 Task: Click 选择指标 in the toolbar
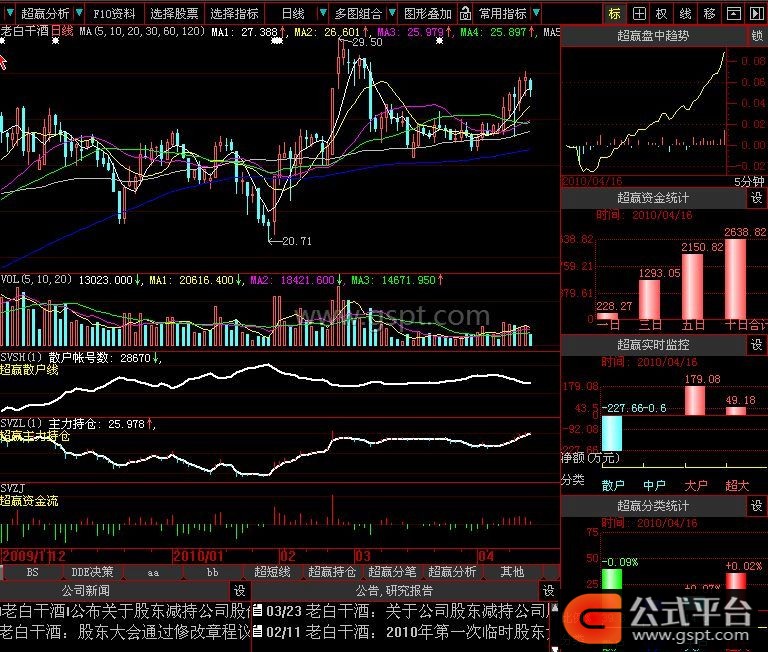(x=234, y=14)
